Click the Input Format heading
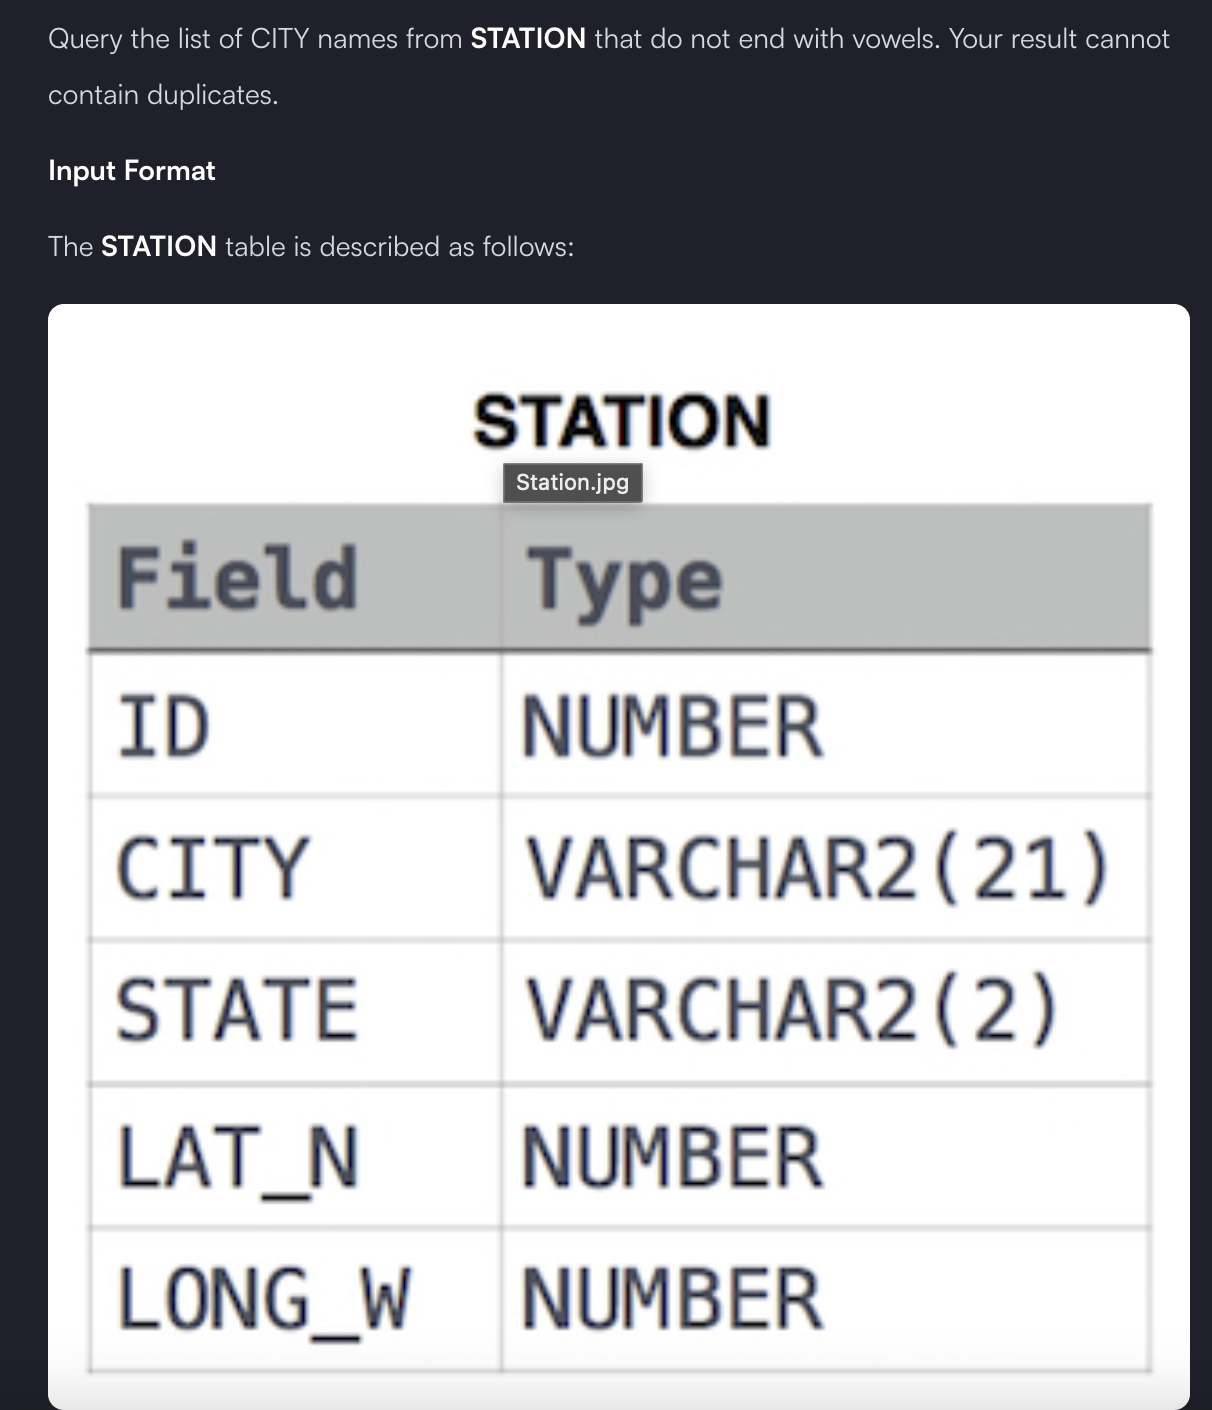 coord(132,171)
